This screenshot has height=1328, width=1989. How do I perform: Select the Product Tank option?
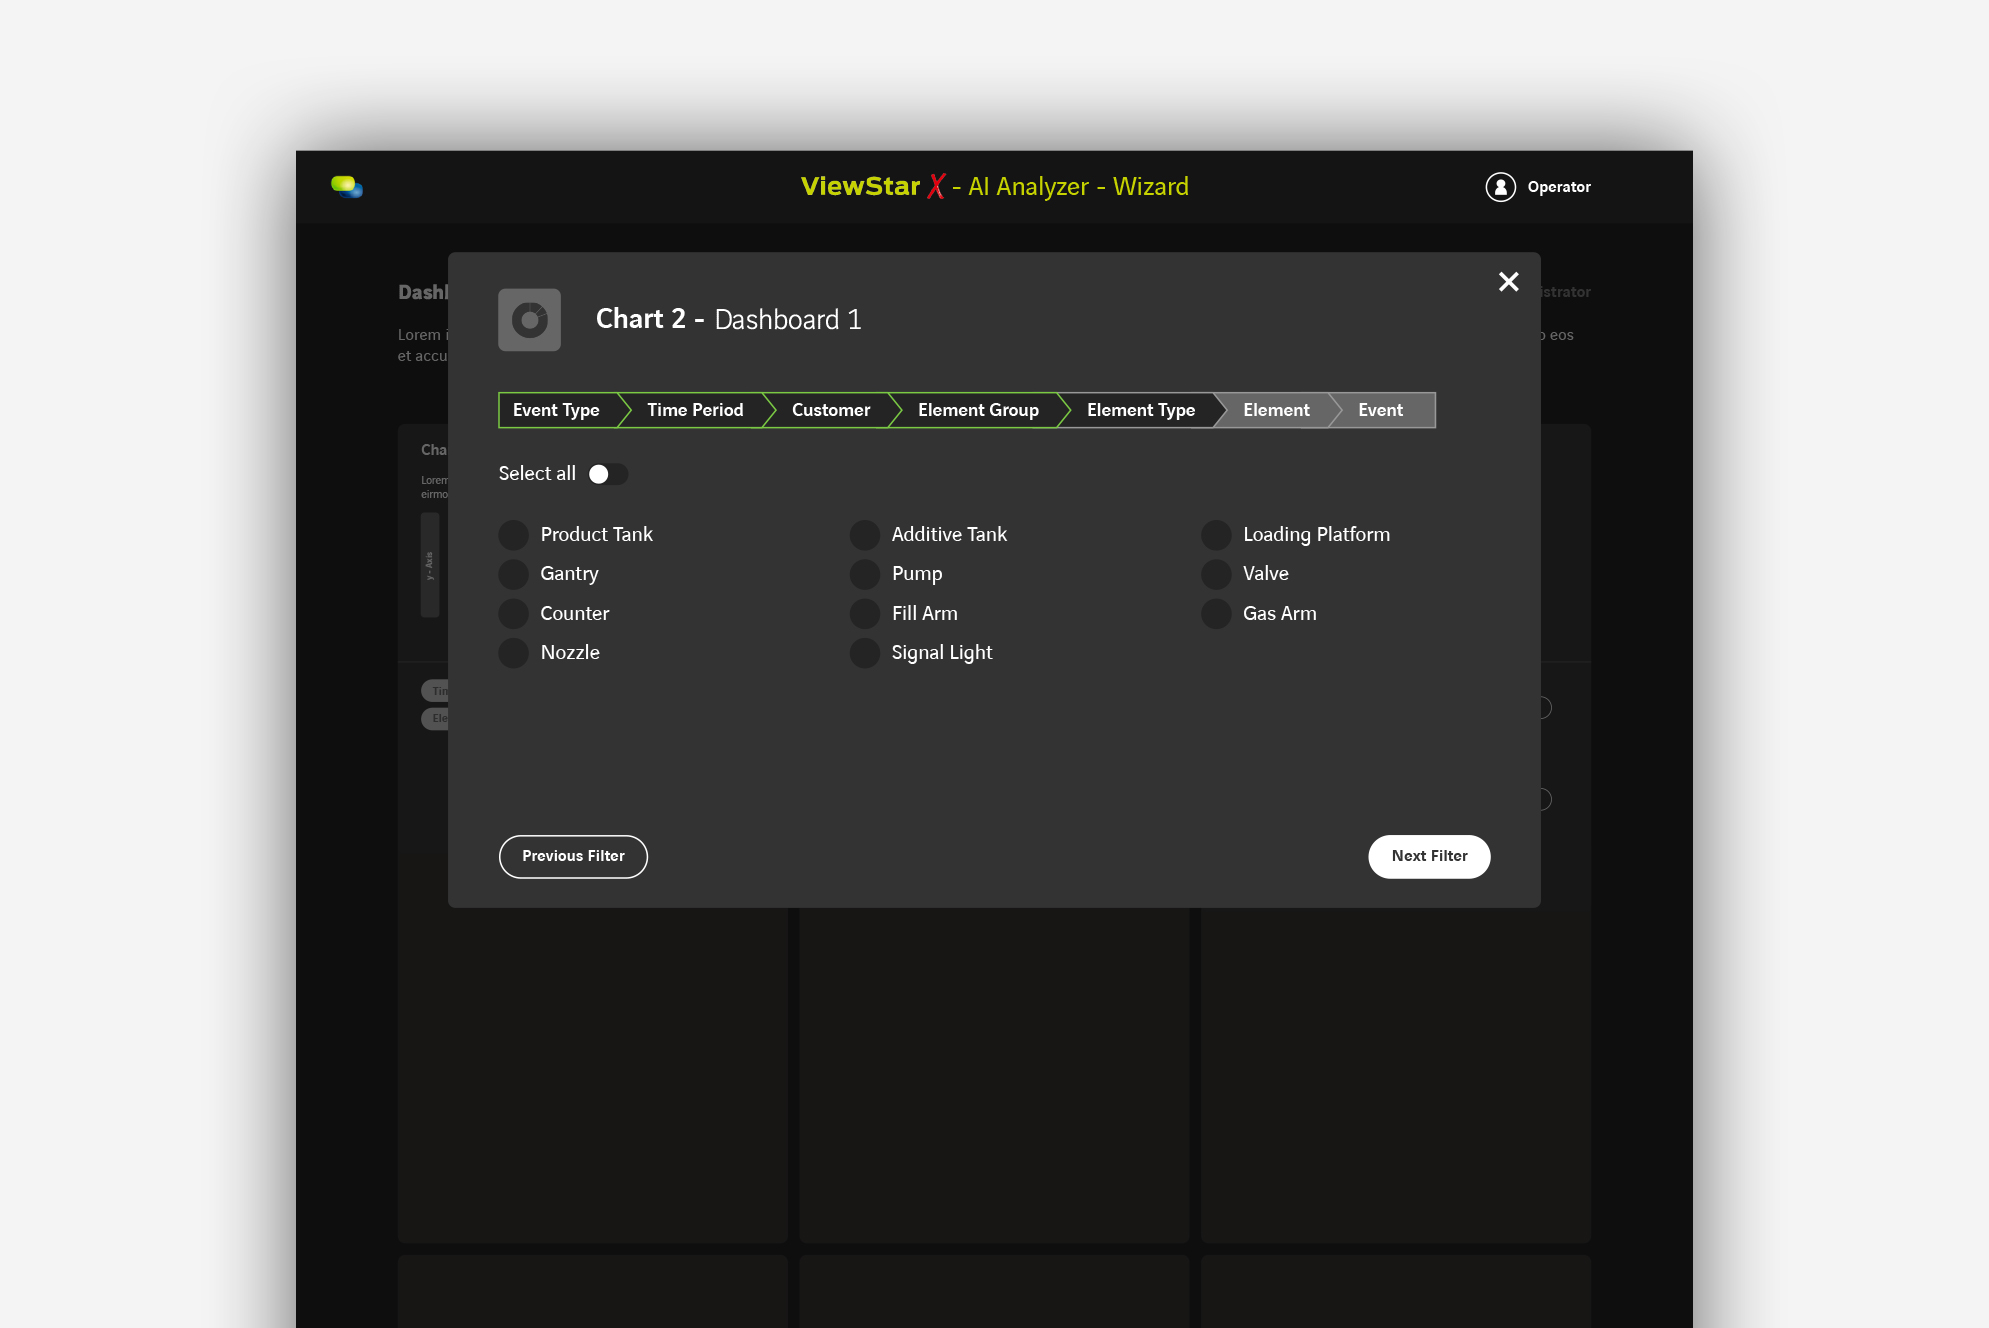point(513,535)
